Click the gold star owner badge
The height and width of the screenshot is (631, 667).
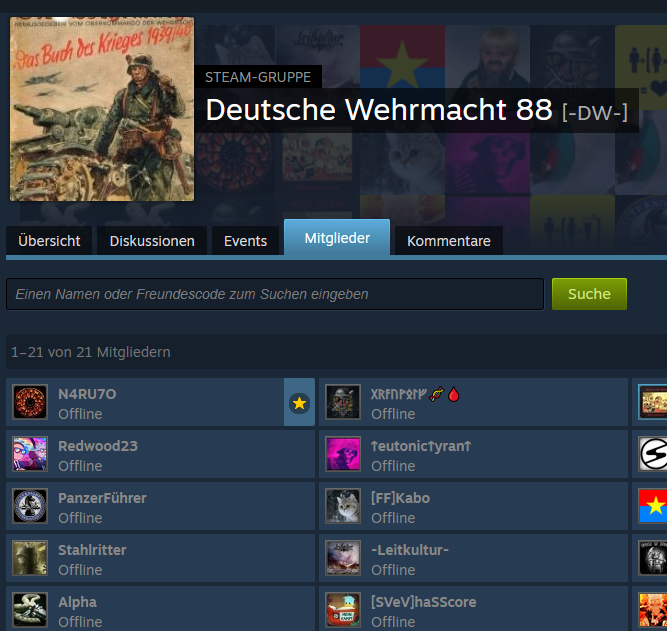[299, 403]
